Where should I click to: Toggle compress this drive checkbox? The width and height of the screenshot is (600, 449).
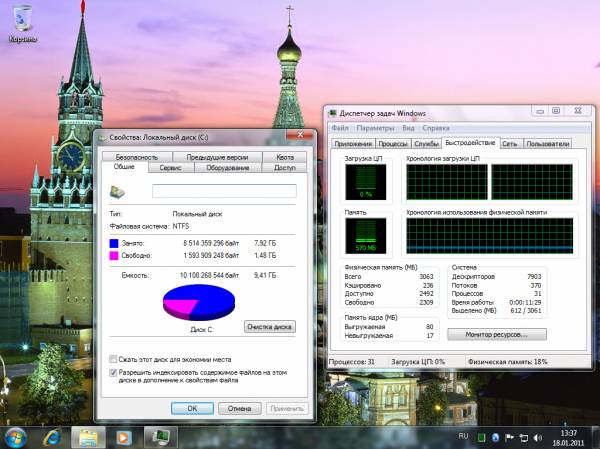click(x=113, y=359)
